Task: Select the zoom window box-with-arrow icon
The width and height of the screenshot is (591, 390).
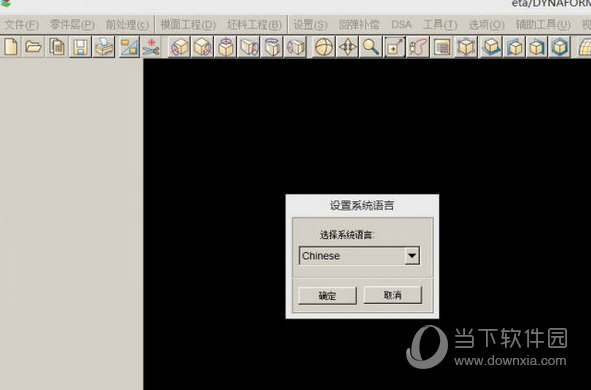Action: tap(394, 47)
